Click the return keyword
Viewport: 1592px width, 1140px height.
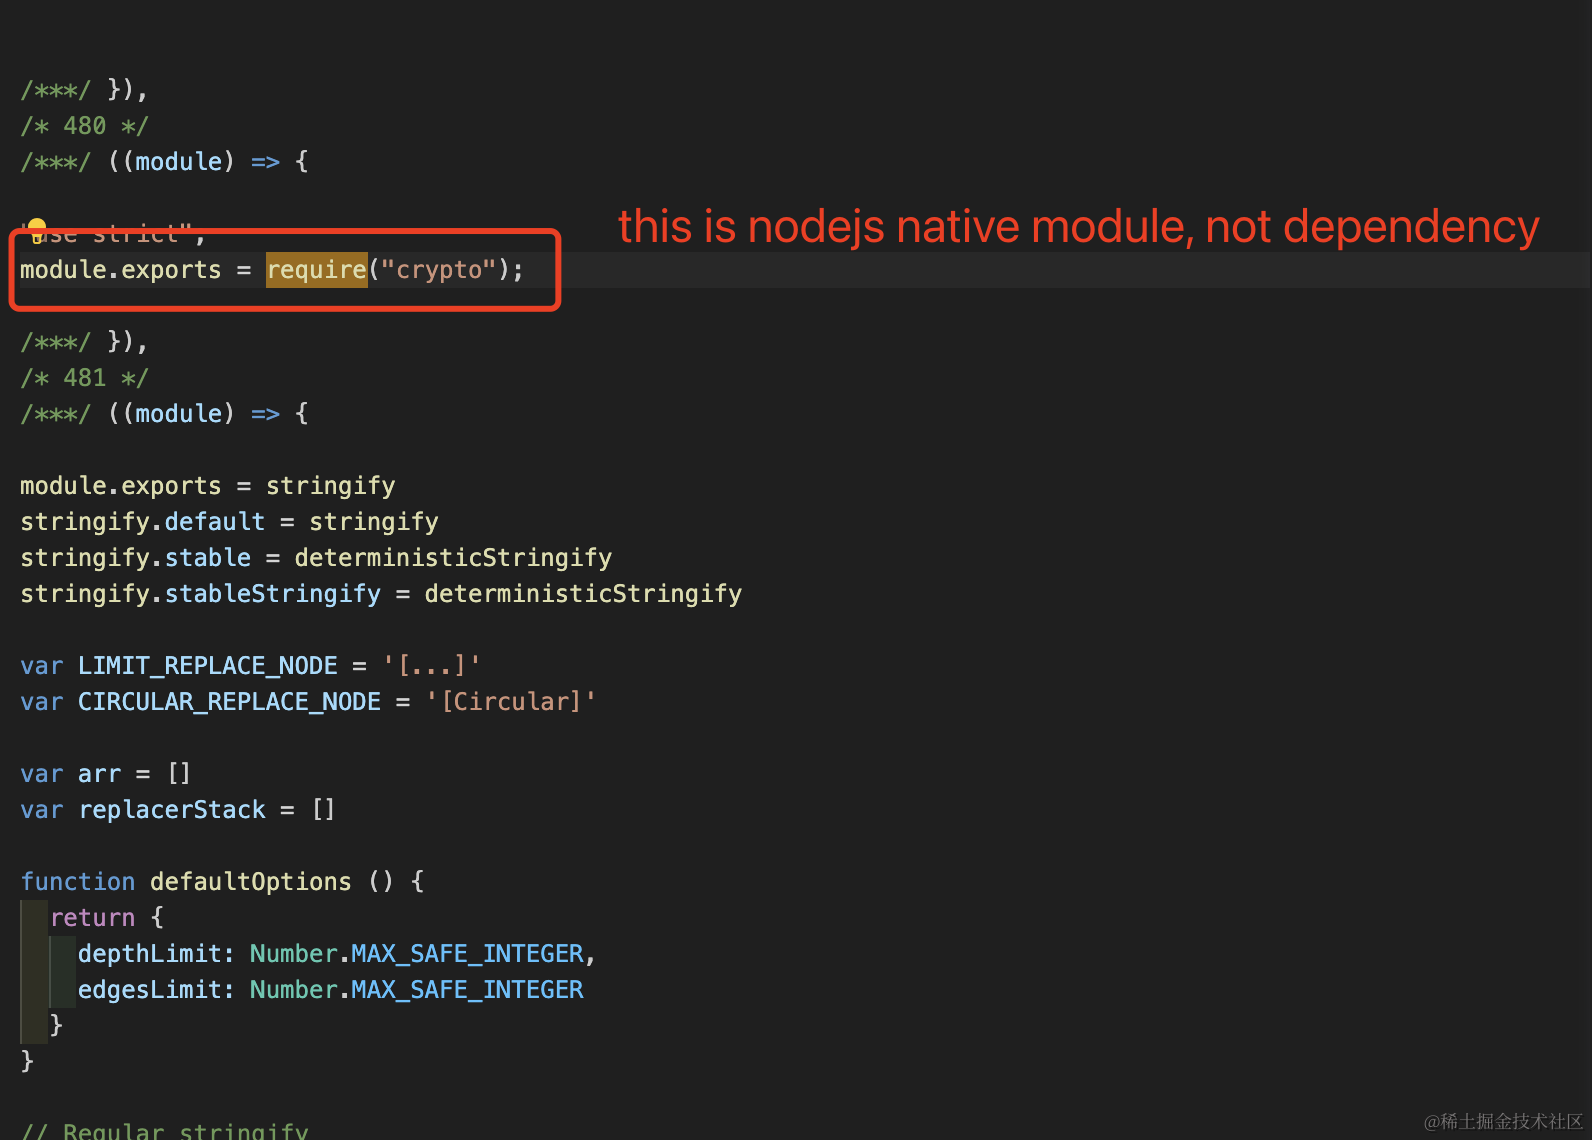[x=93, y=918]
